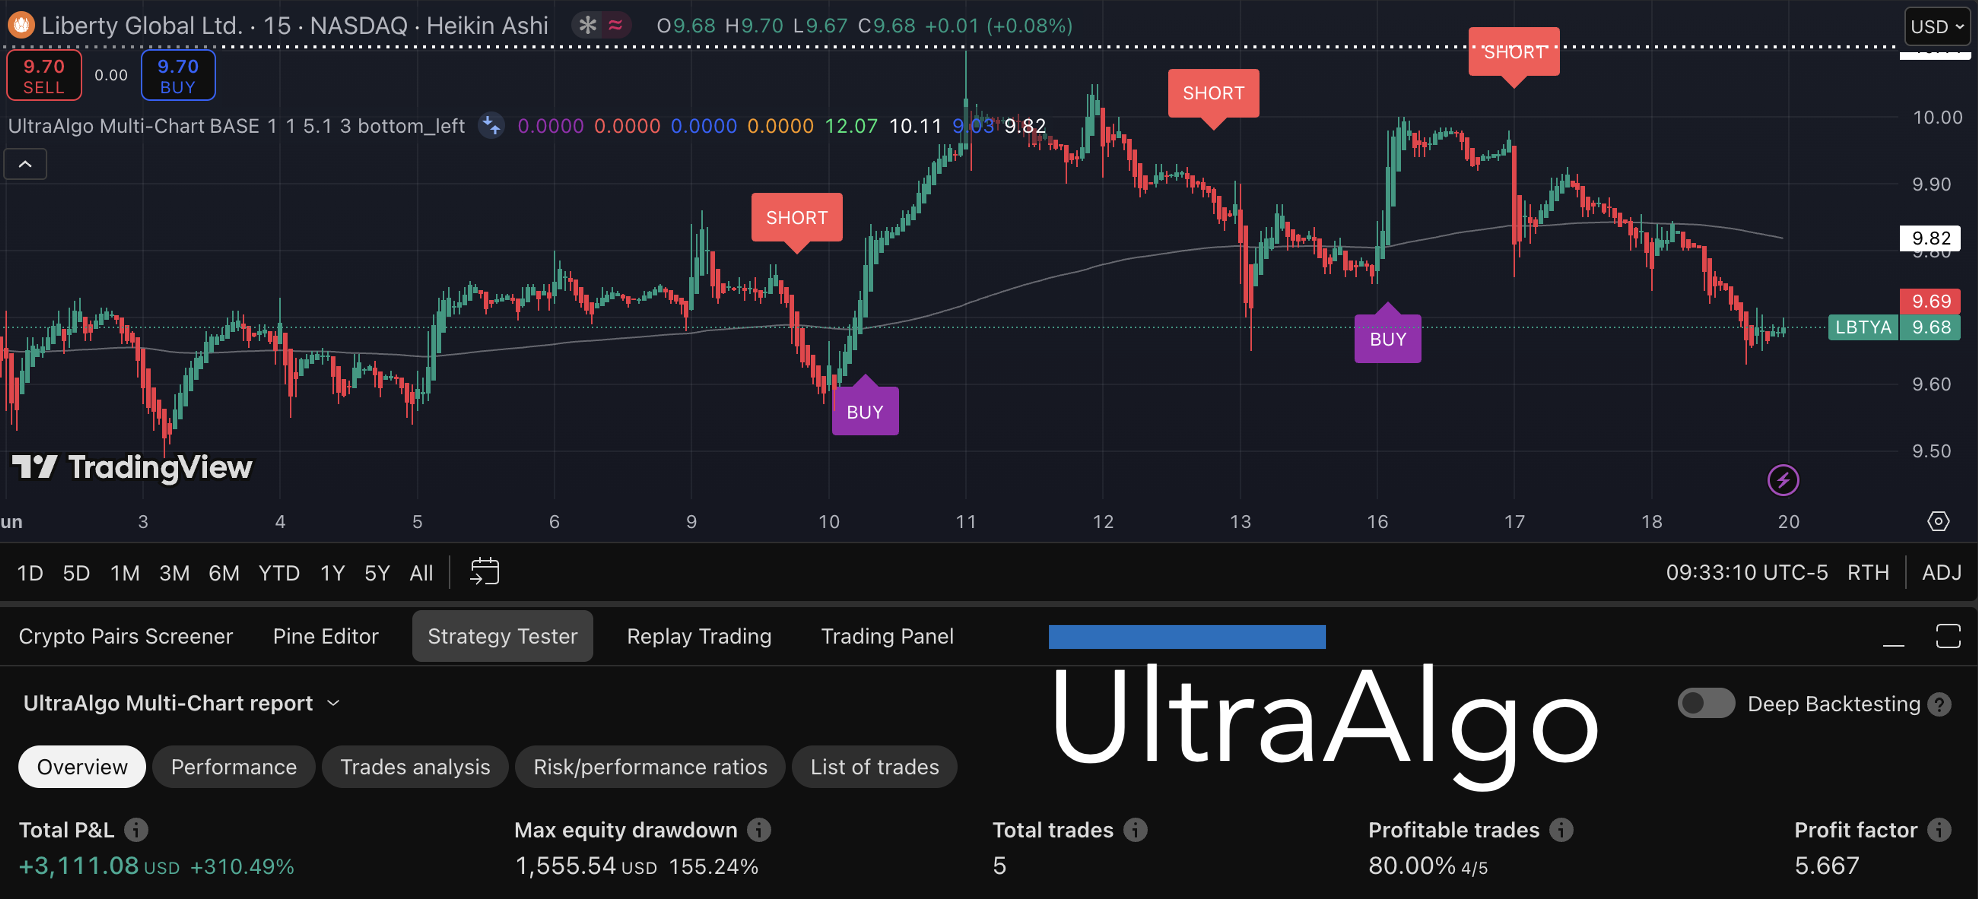
Task: Click the Liberty Global Ltd. symbol title
Action: tap(142, 26)
